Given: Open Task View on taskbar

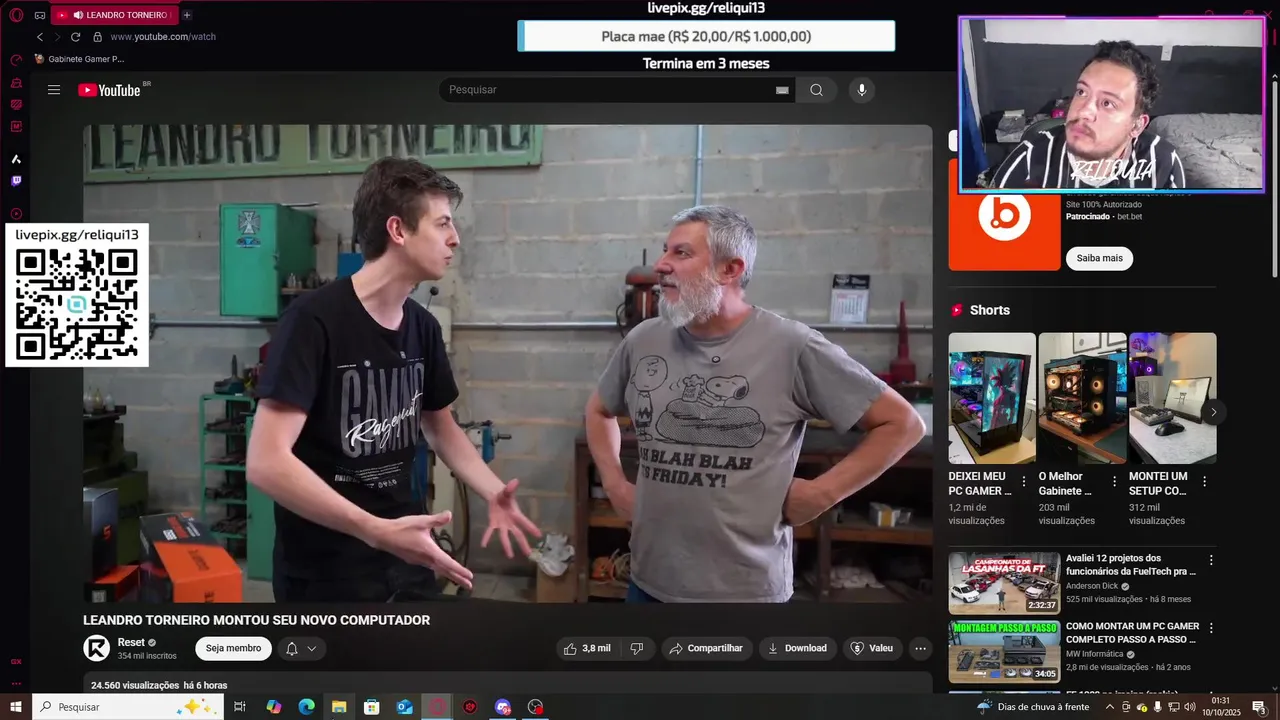Looking at the screenshot, I should click(240, 707).
